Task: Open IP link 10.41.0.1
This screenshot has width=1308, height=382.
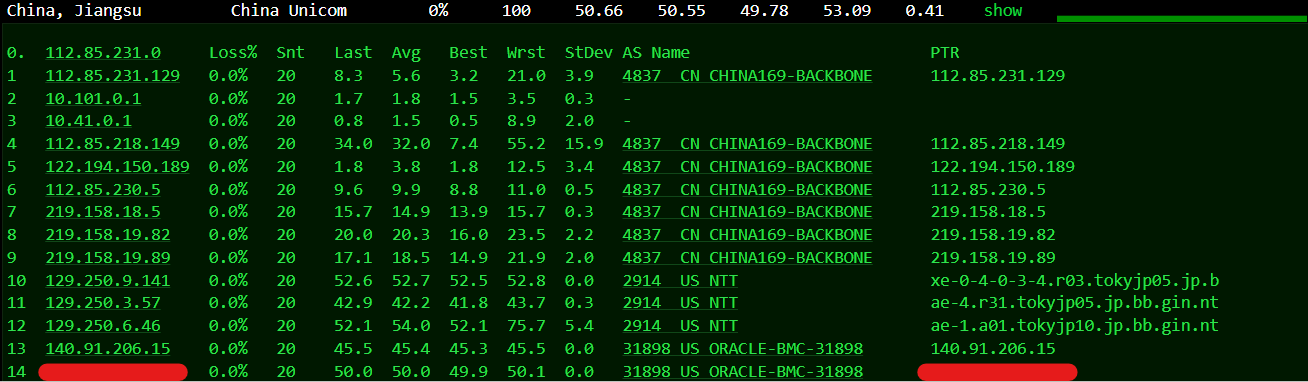Action: (x=88, y=121)
